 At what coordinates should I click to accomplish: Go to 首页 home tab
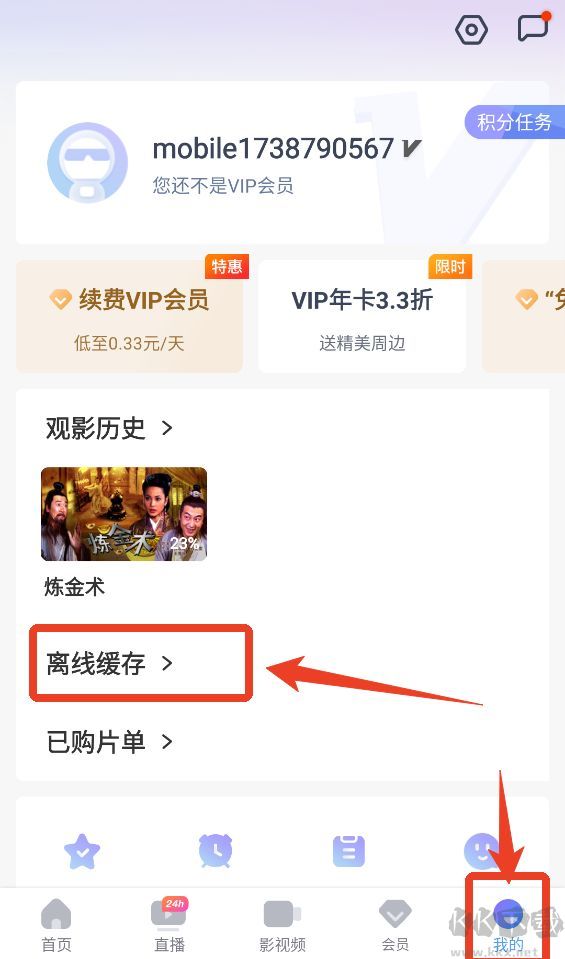pyautogui.click(x=56, y=925)
